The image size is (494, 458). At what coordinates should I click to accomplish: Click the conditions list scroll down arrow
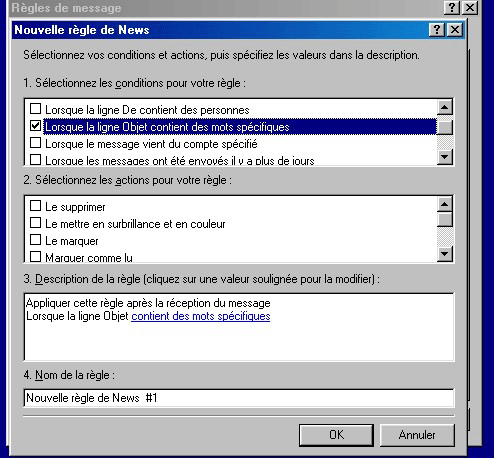click(444, 157)
